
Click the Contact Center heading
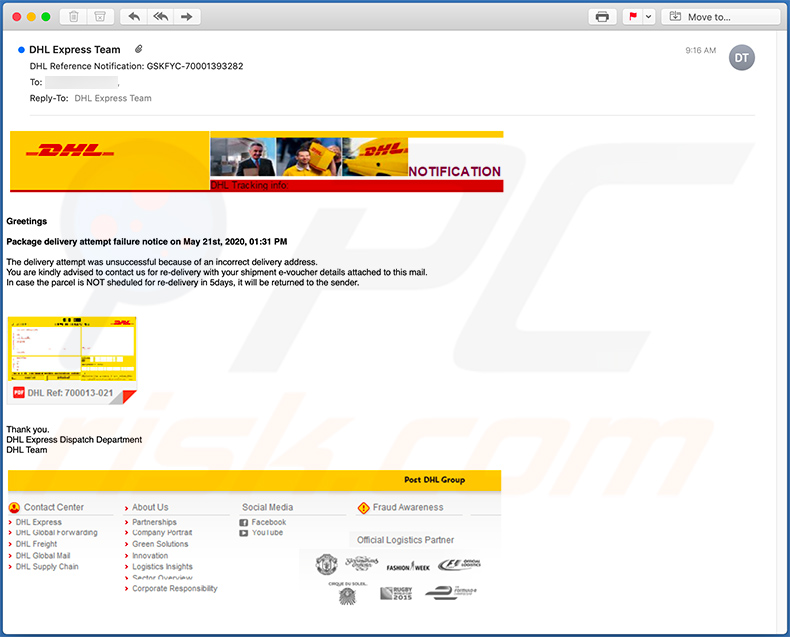tap(54, 507)
